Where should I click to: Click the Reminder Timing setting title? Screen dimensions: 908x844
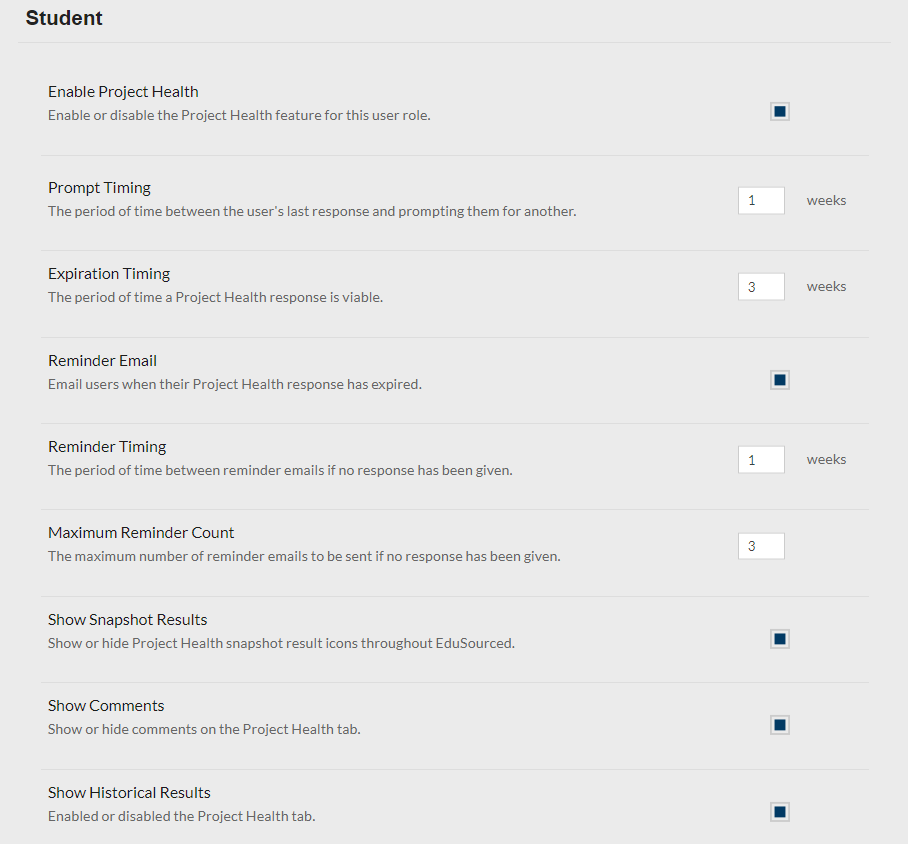click(x=107, y=447)
